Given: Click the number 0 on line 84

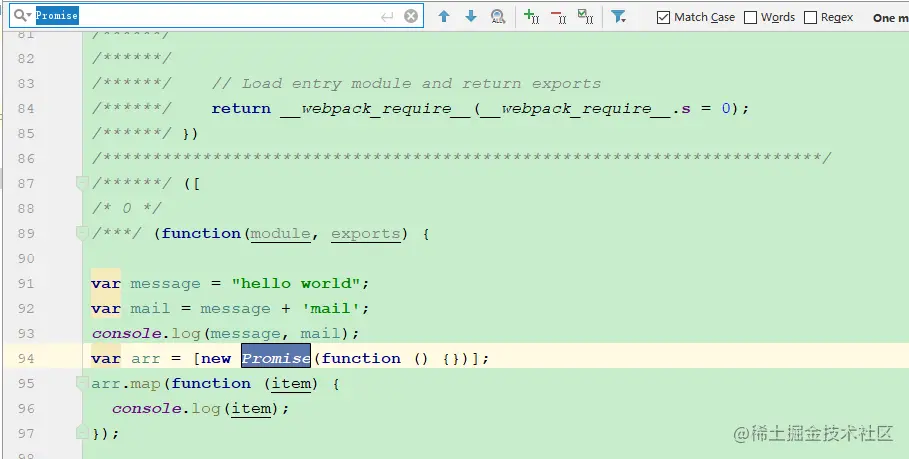Looking at the screenshot, I should tap(726, 108).
